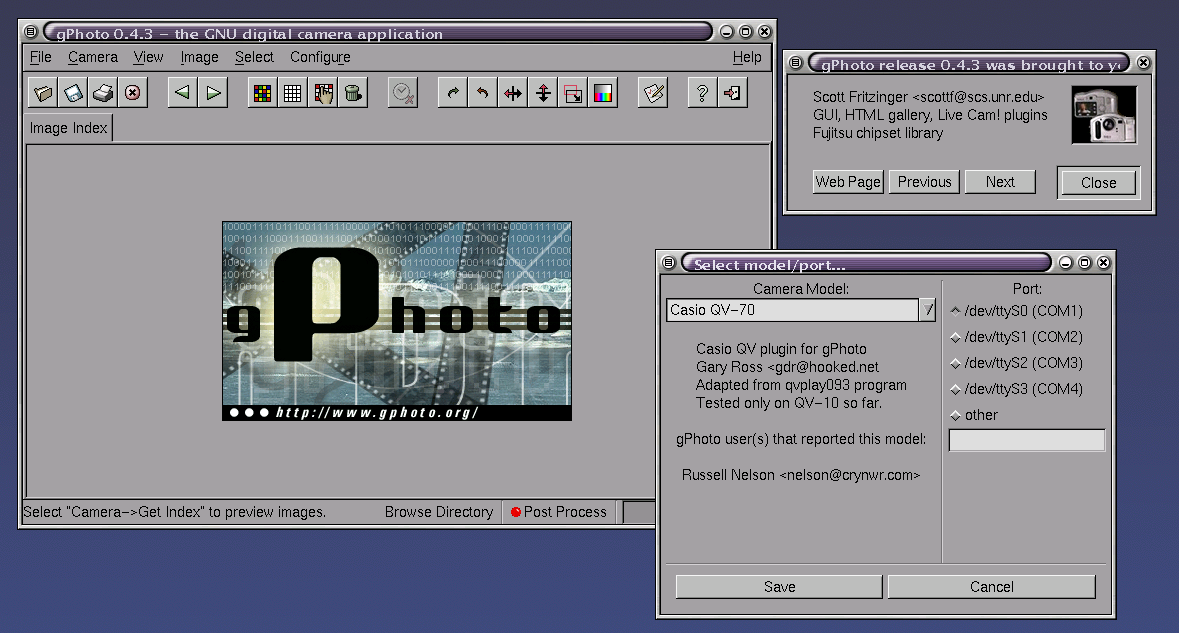The image size is (1179, 633).
Task: Open the Help menu
Action: coord(747,57)
